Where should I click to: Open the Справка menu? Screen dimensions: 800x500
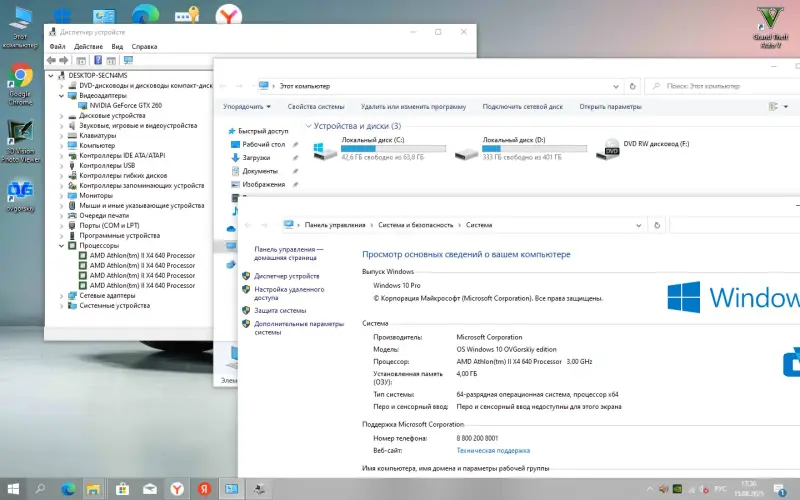[x=144, y=46]
